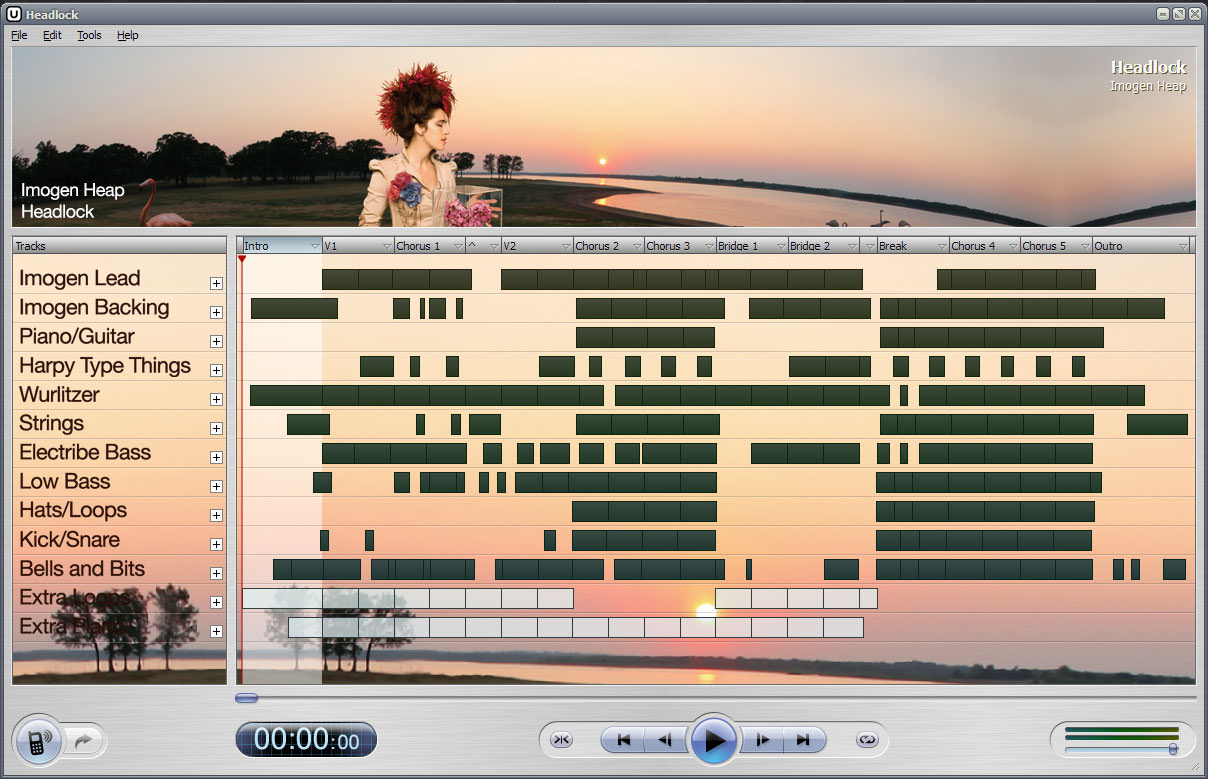1208x779 pixels.
Task: Click the inward-arrows button left of transport
Action: [561, 740]
